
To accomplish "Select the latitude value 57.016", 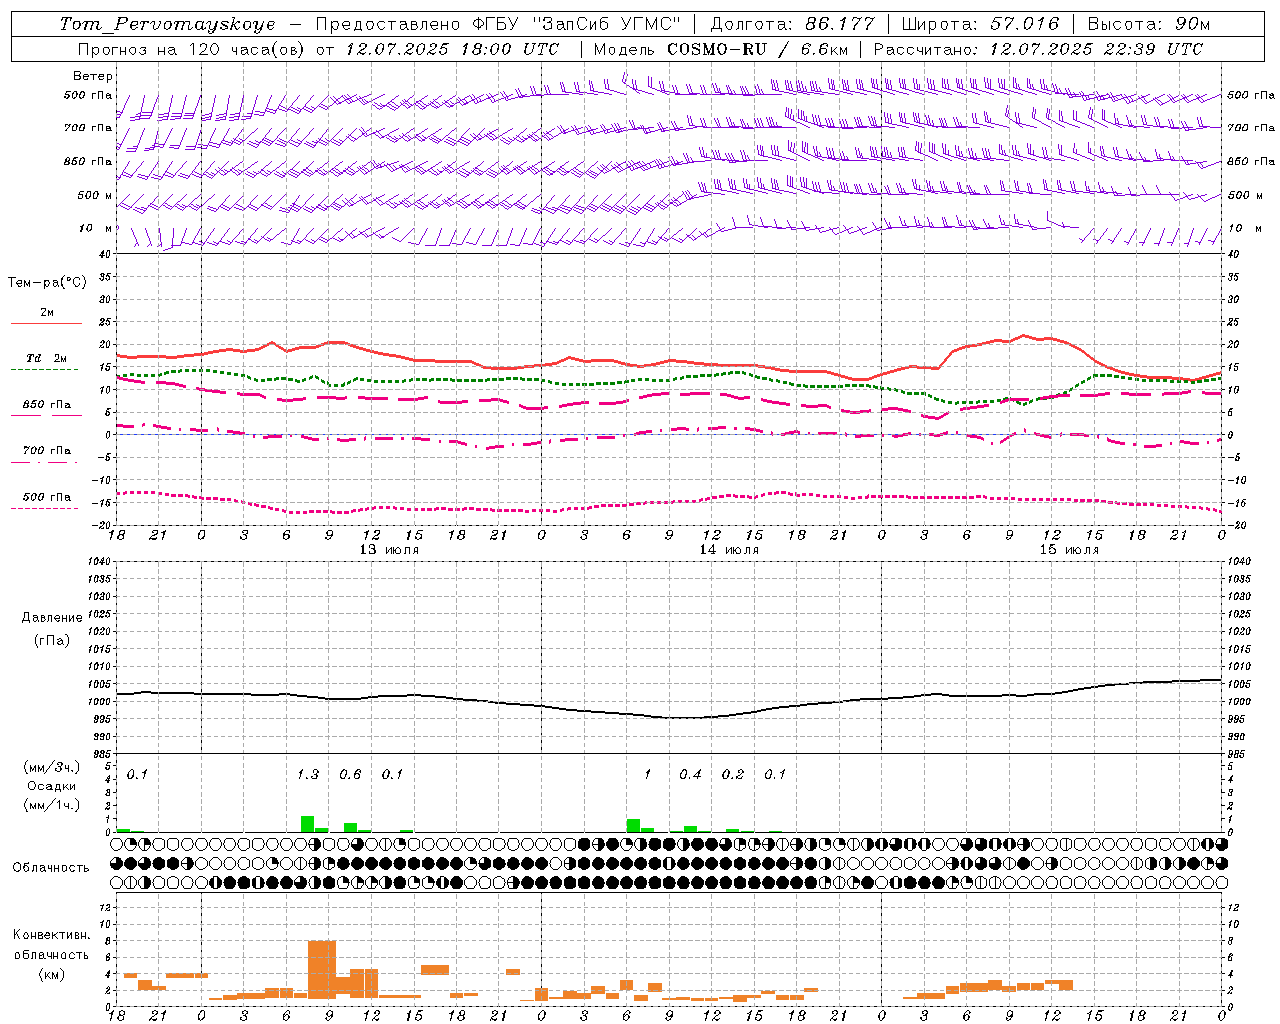I will click(1025, 24).
